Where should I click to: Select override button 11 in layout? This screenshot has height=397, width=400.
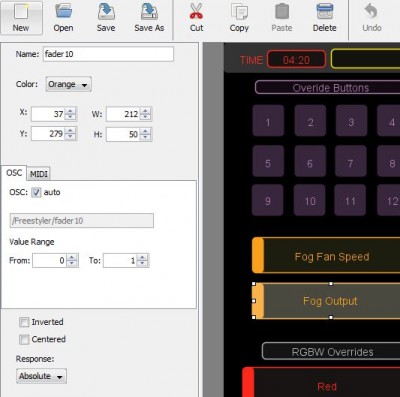(350, 200)
